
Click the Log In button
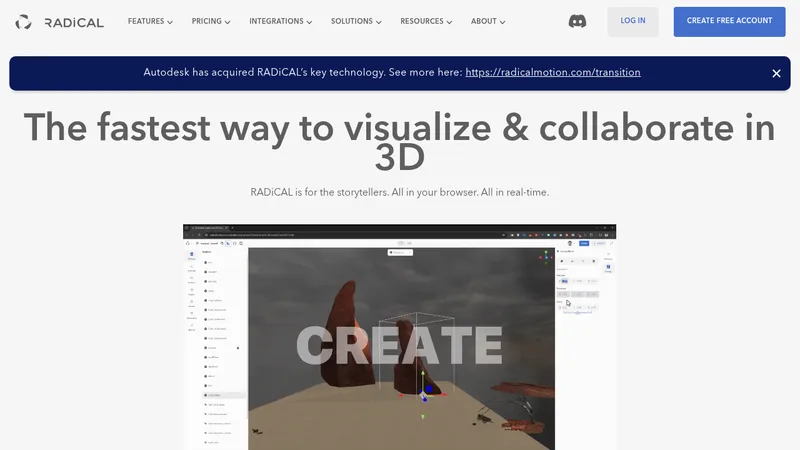[x=633, y=21]
